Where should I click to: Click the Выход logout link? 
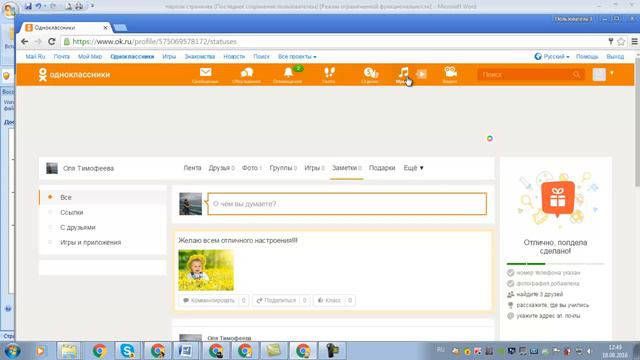(615, 57)
